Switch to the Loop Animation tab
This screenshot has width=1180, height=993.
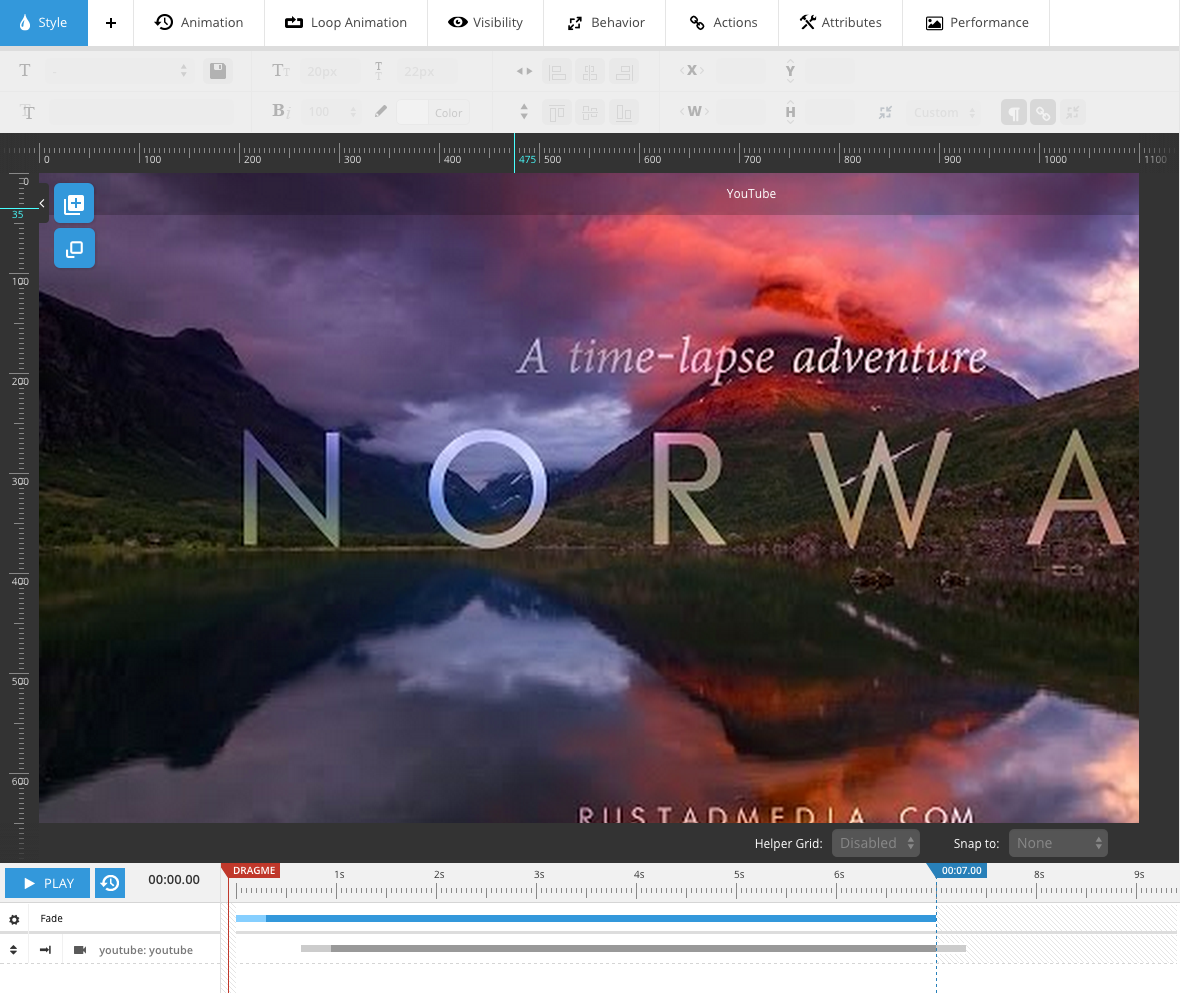point(346,23)
